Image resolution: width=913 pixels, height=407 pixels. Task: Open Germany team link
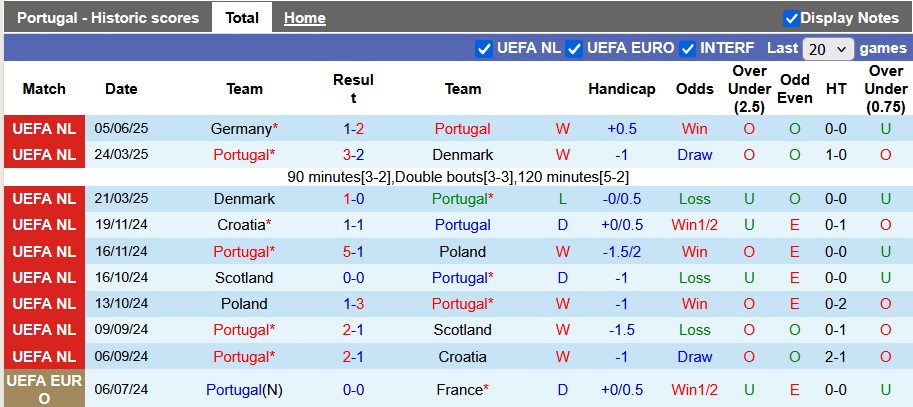241,129
